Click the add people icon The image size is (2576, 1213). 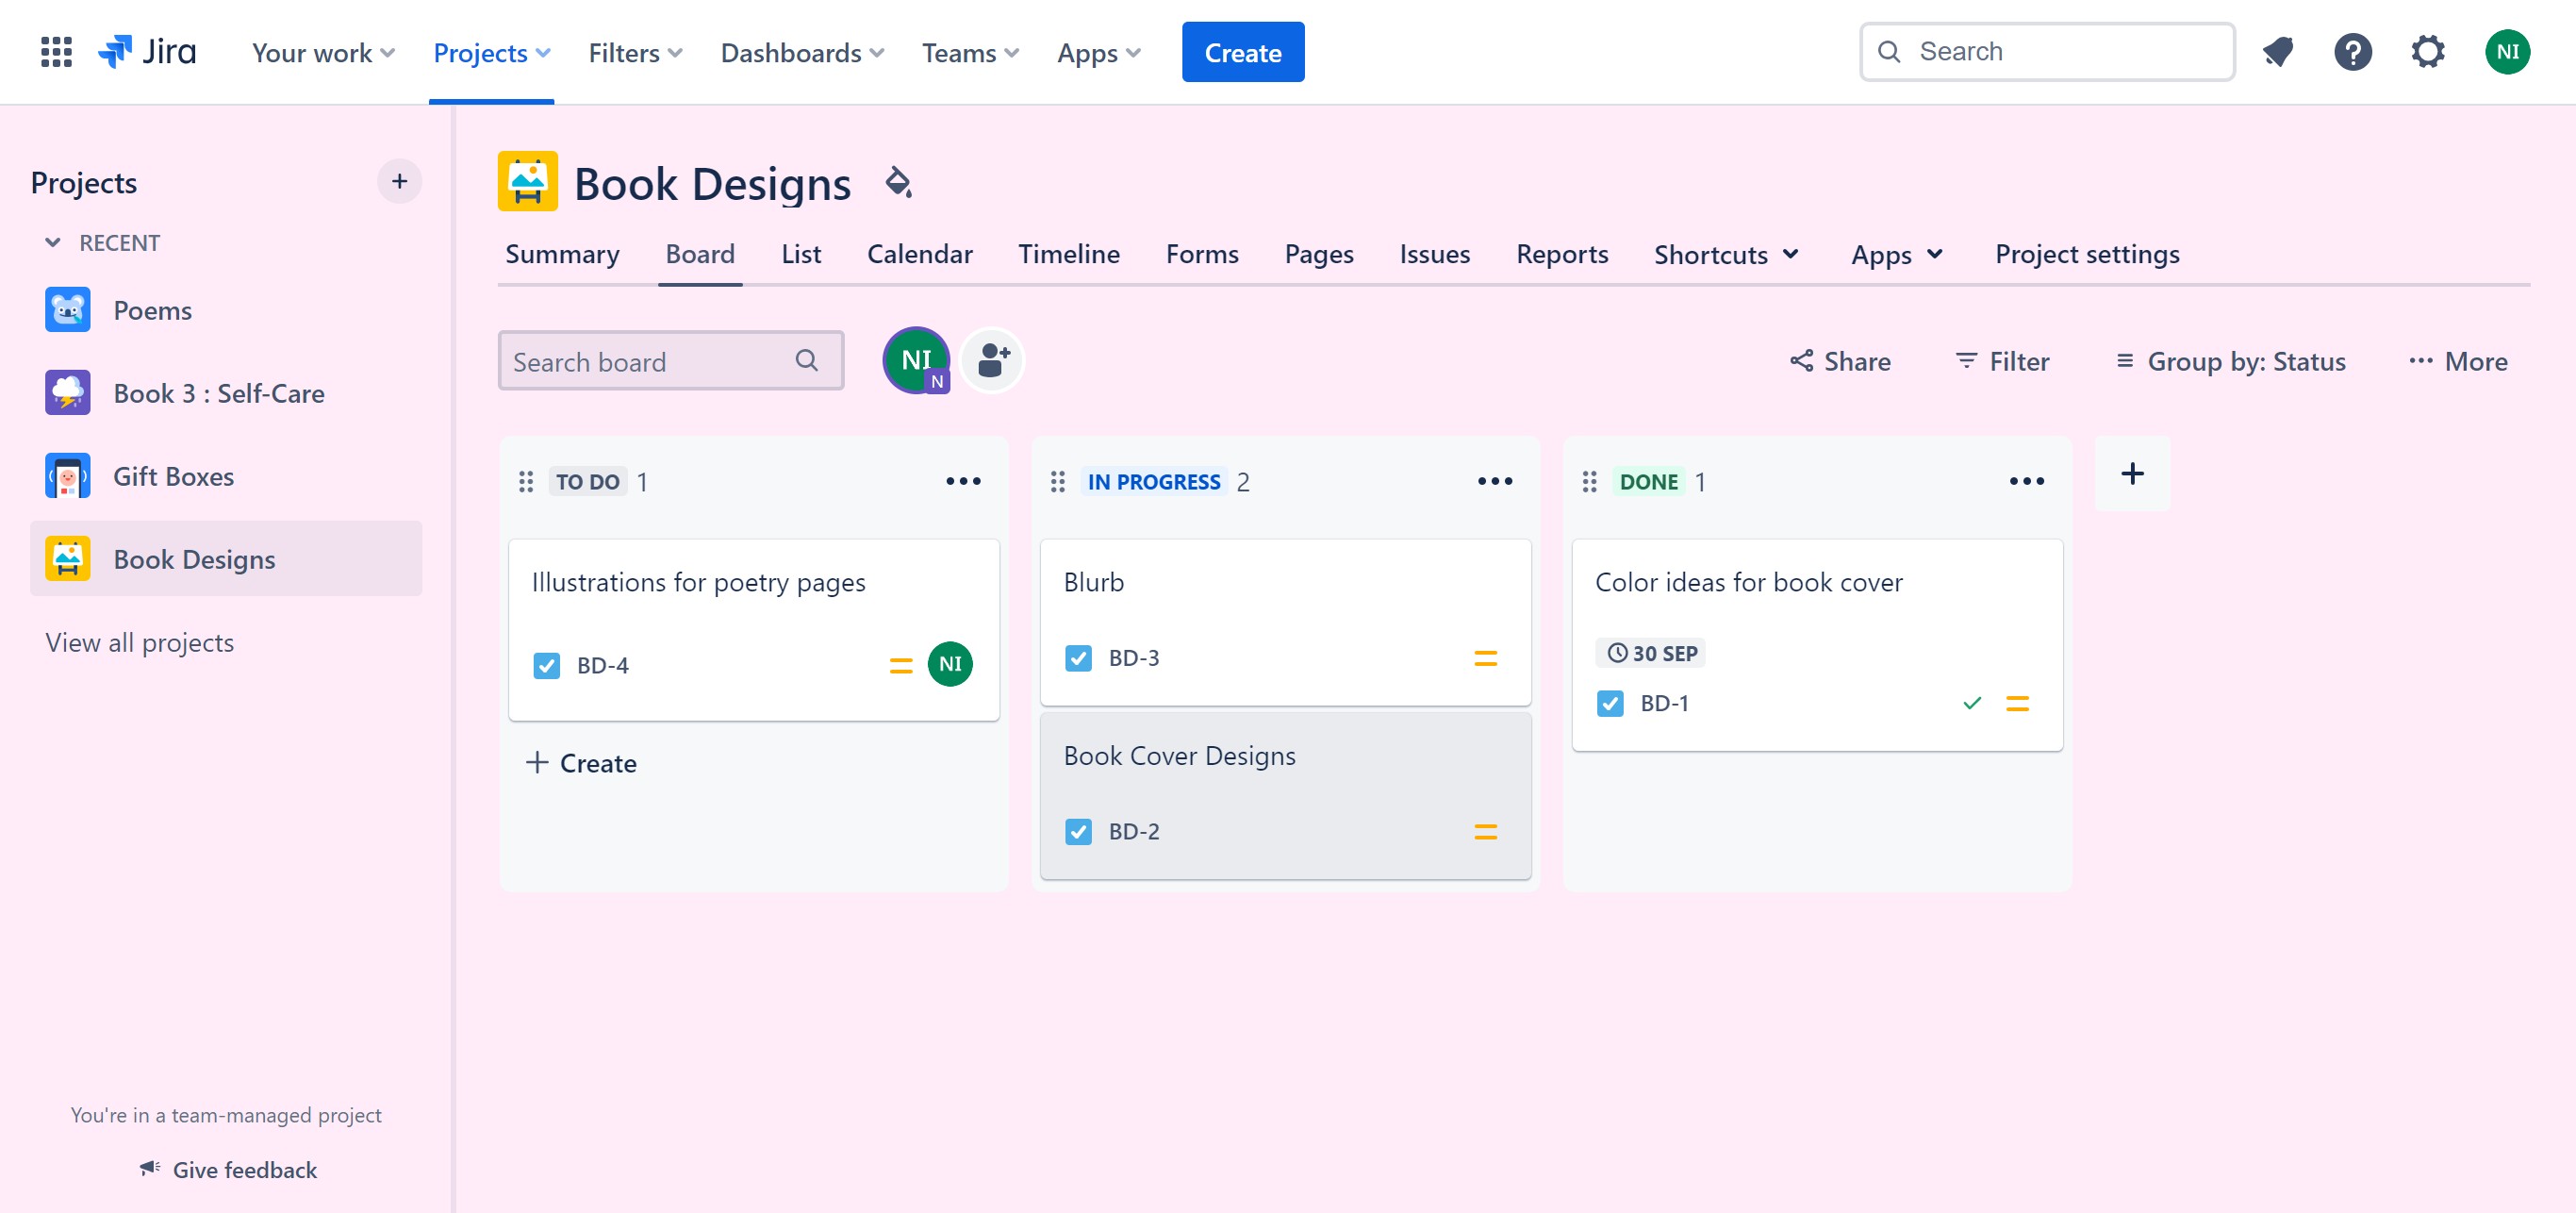click(993, 361)
